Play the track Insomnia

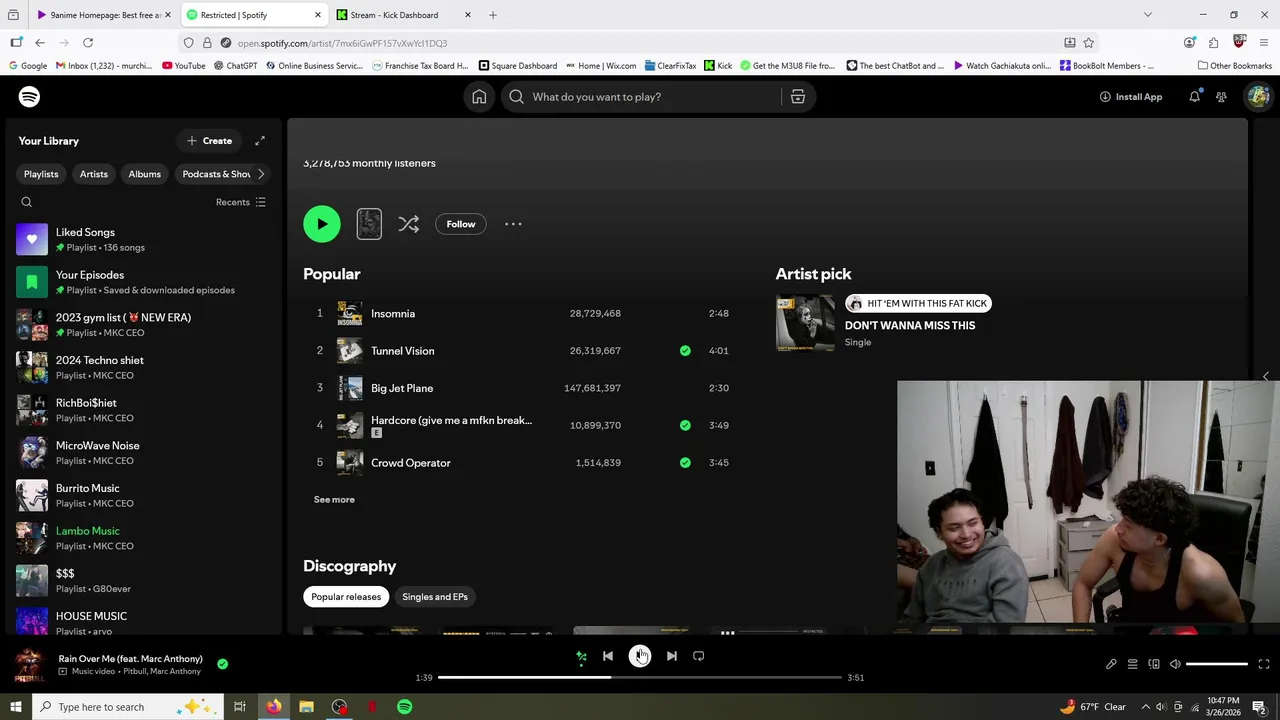393,314
